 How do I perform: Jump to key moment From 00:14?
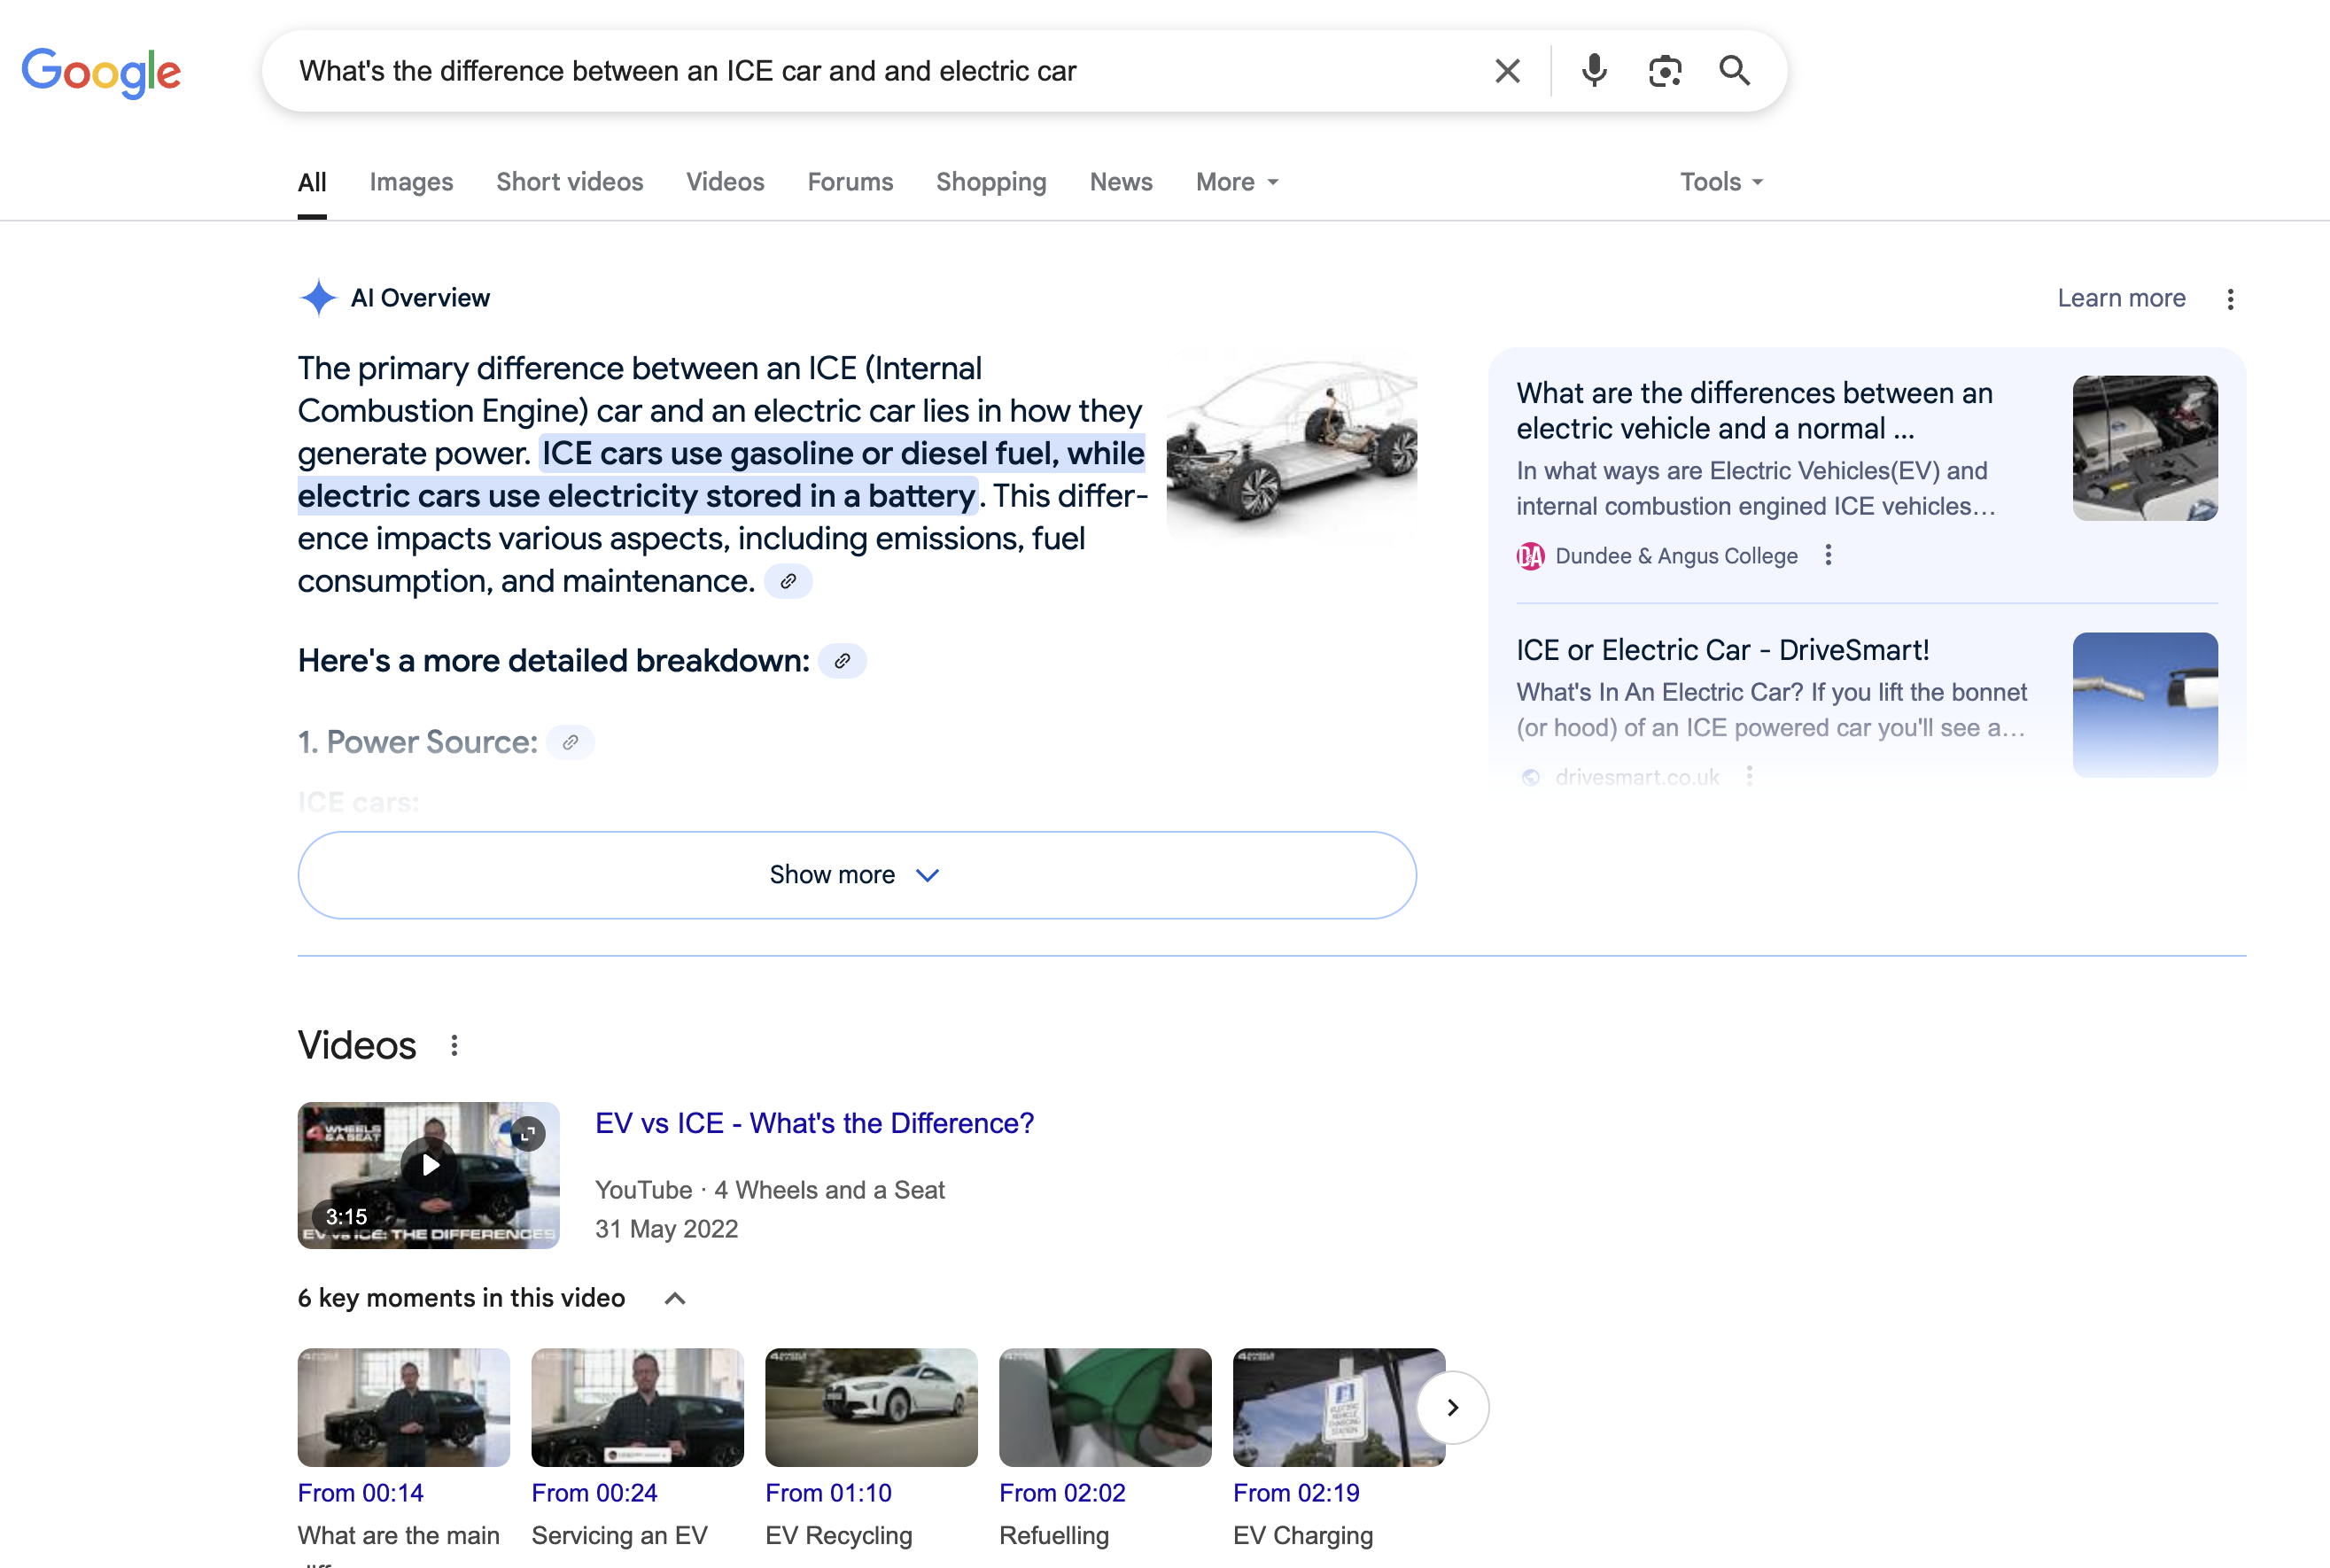tap(360, 1493)
